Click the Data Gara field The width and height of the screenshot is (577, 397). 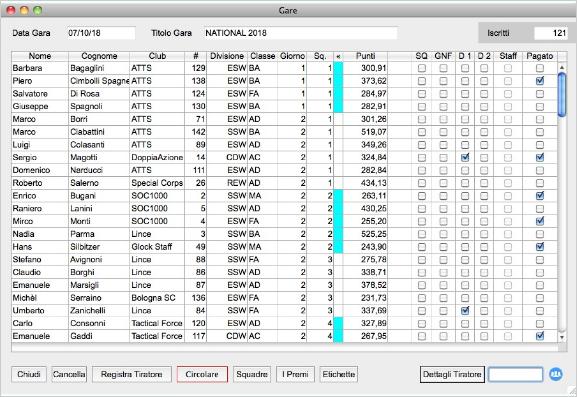click(101, 33)
